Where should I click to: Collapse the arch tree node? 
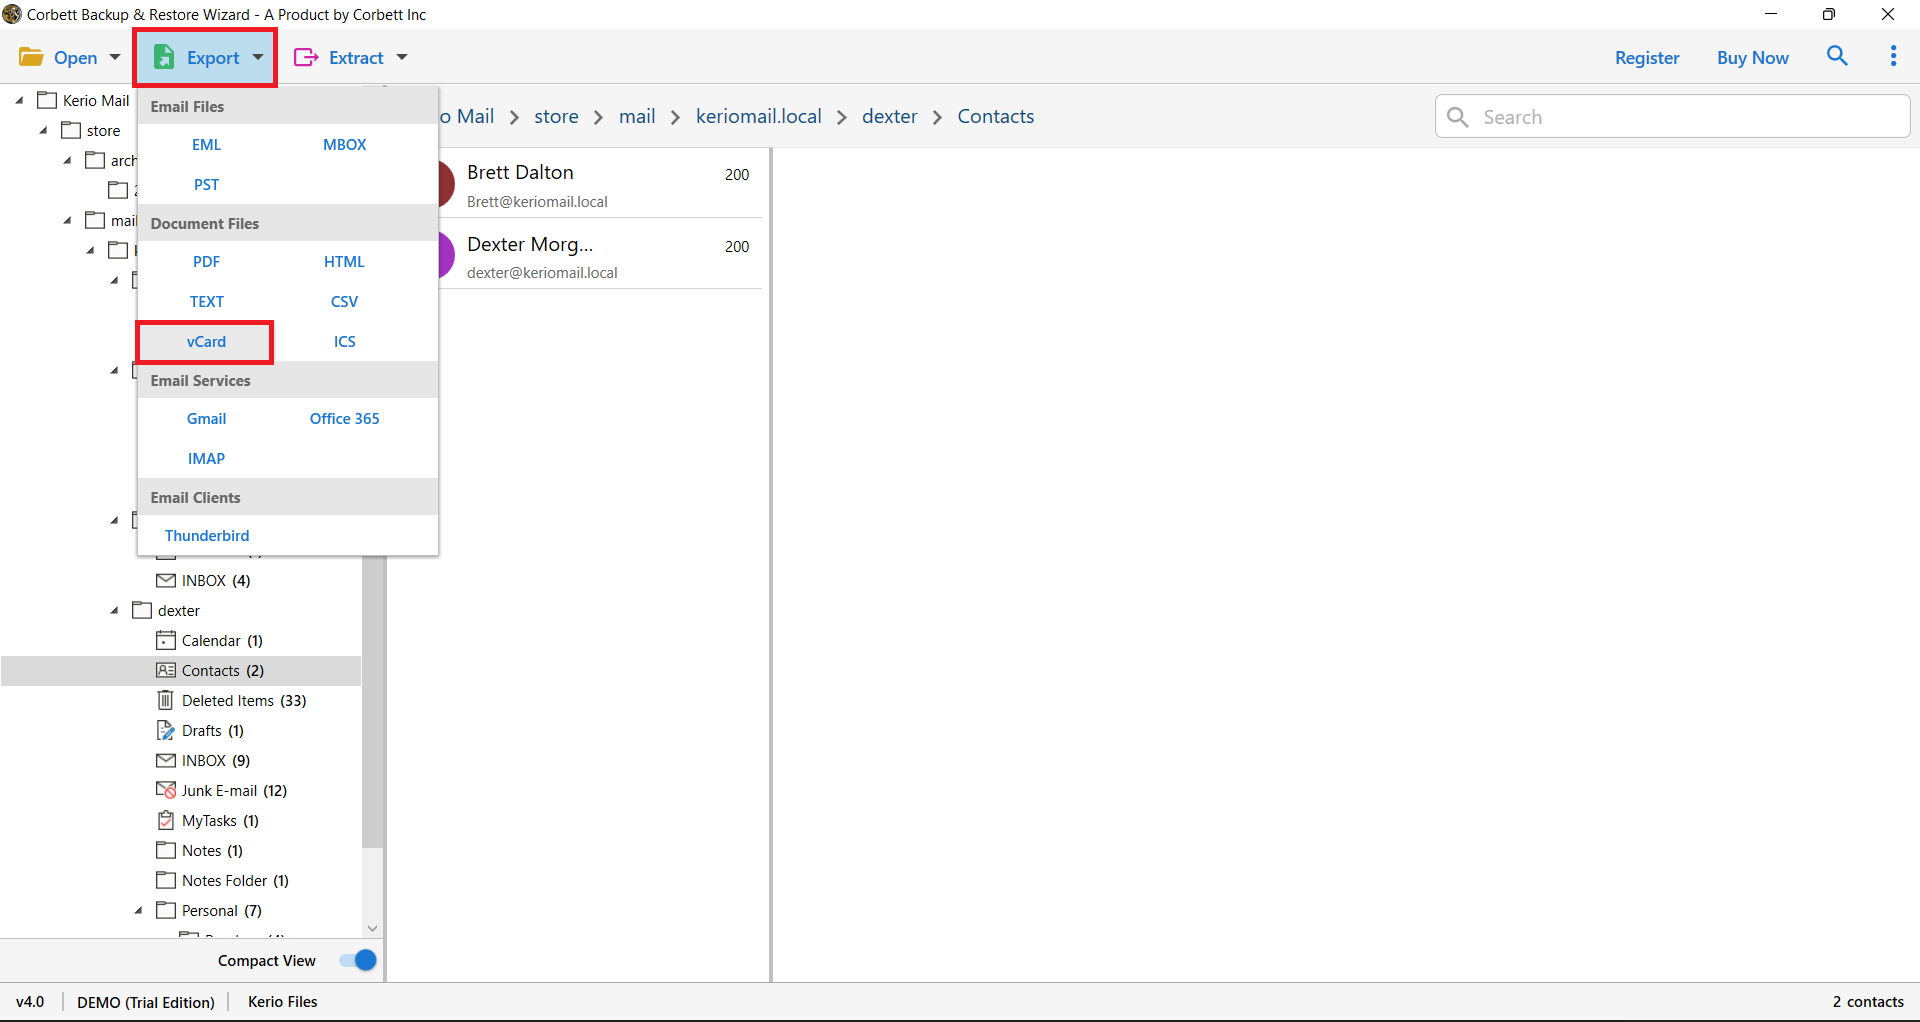68,160
